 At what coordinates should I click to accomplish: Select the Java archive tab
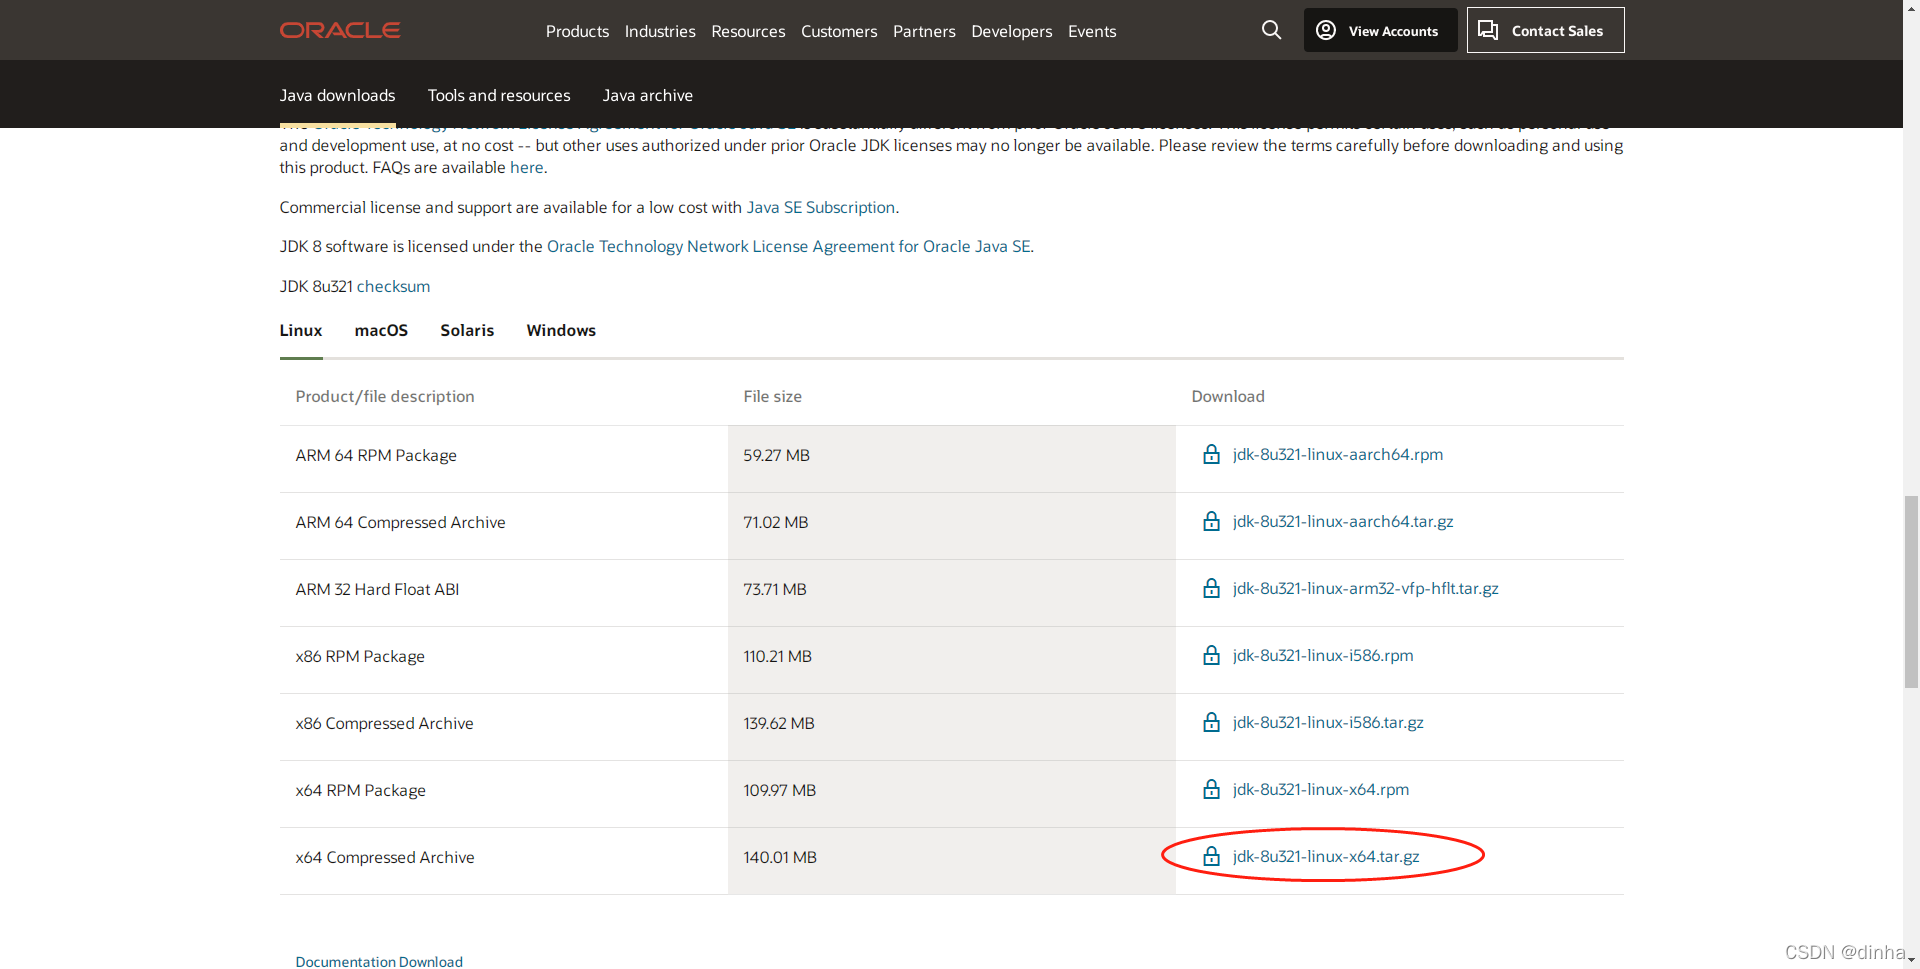click(x=647, y=95)
